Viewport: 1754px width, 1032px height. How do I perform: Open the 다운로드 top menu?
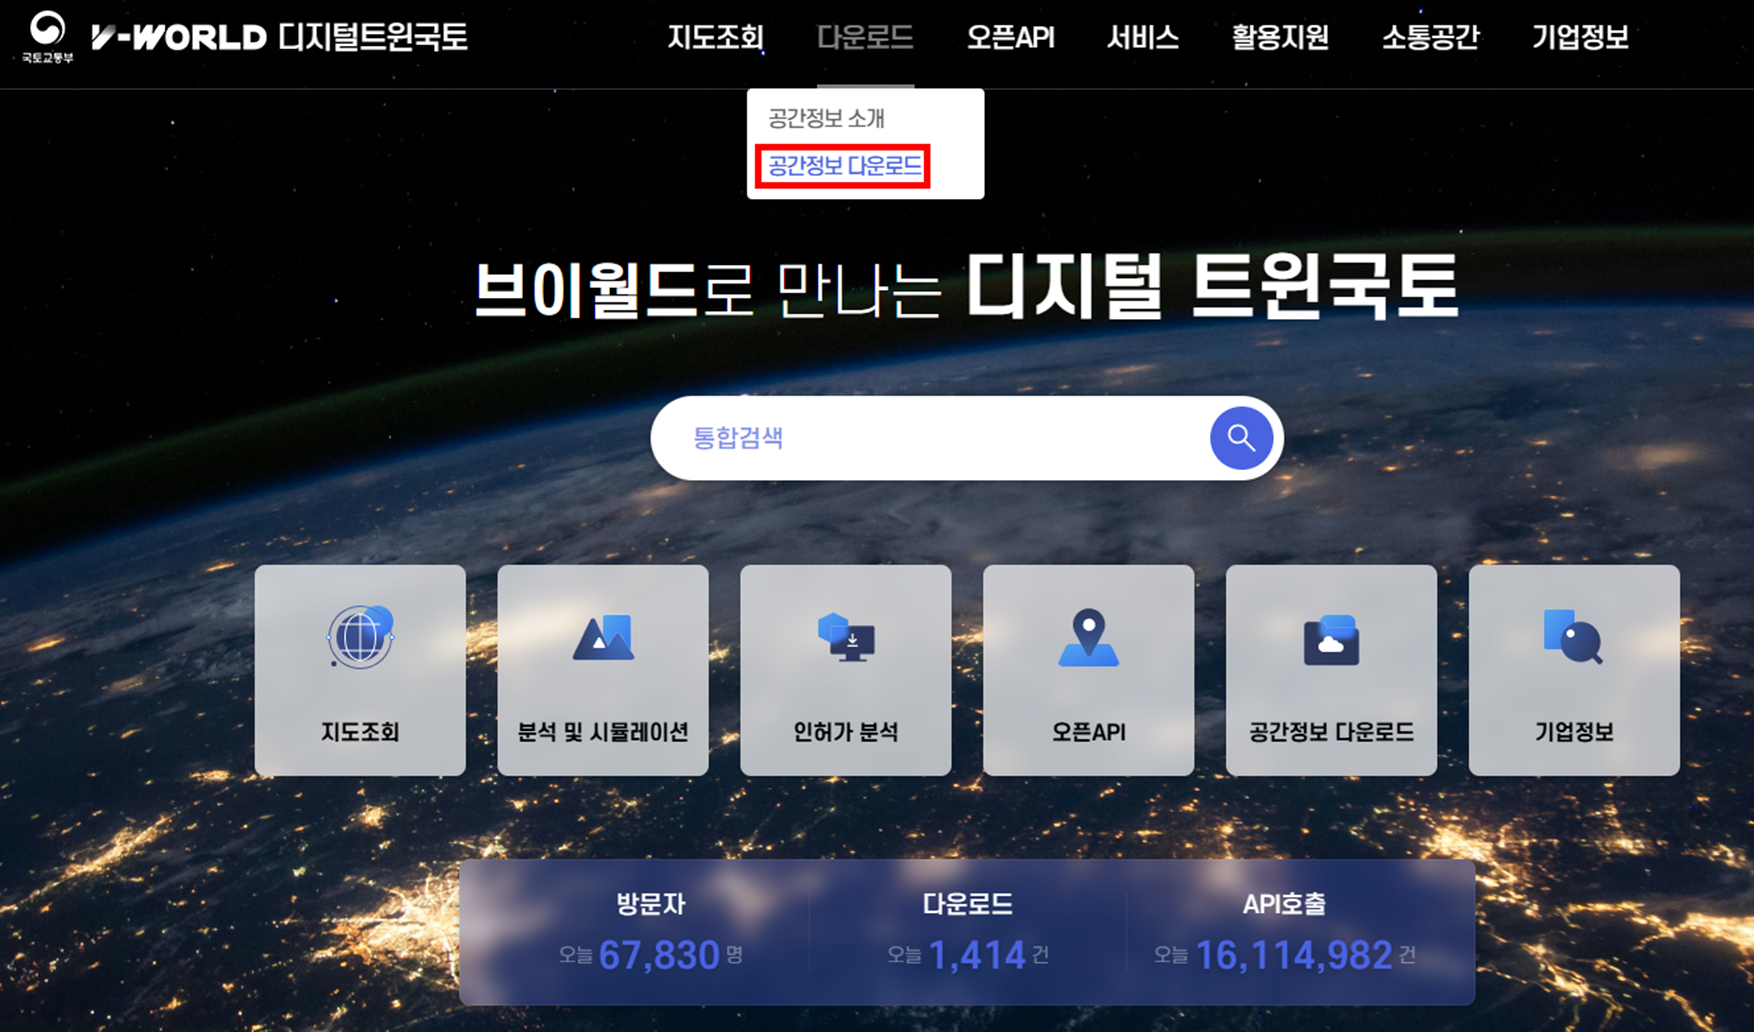coord(865,37)
